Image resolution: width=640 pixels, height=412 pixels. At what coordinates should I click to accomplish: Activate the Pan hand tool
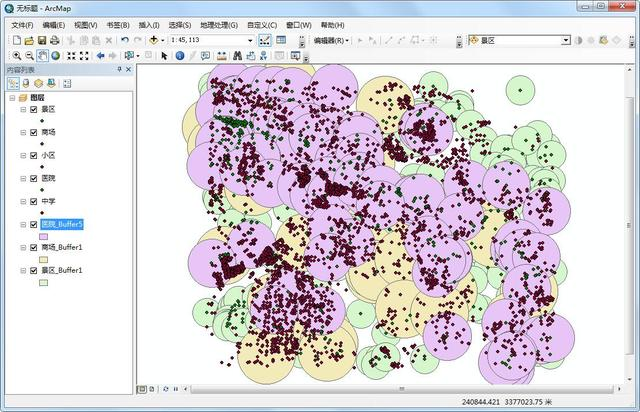[42, 56]
